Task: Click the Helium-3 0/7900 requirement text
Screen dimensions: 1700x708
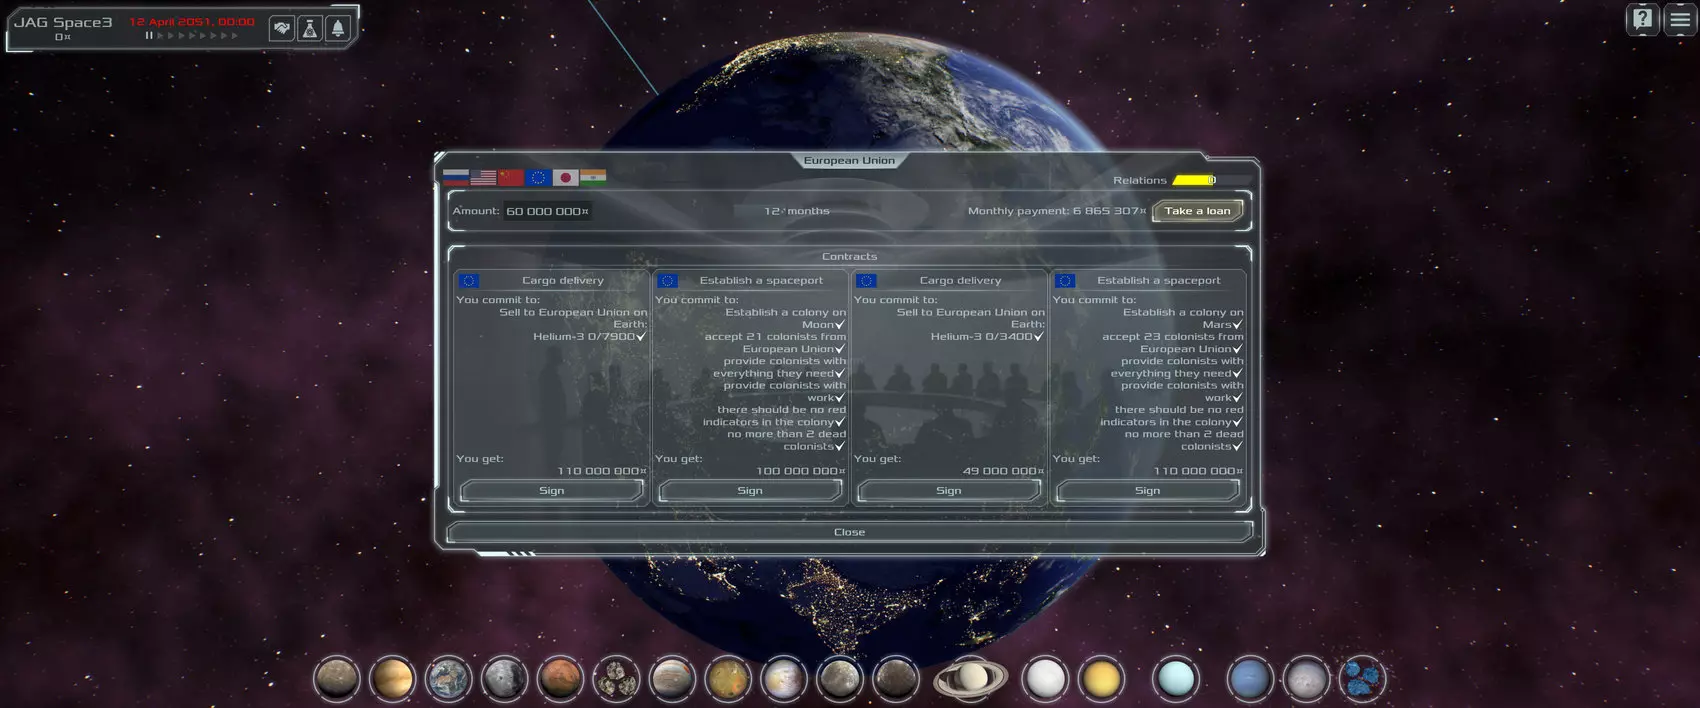Action: point(589,337)
